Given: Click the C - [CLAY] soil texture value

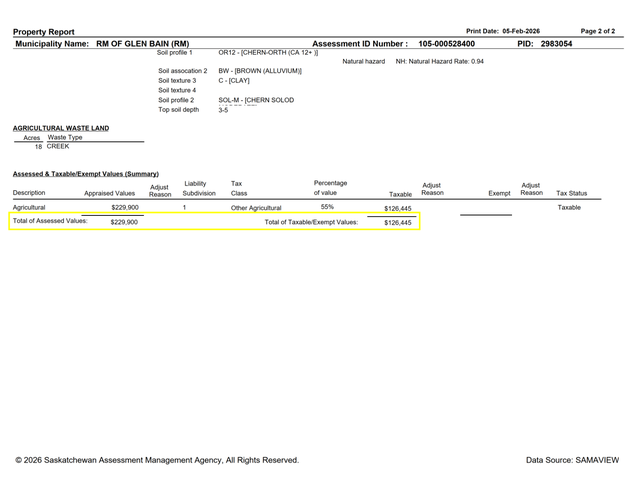Looking at the screenshot, I should point(234,81).
